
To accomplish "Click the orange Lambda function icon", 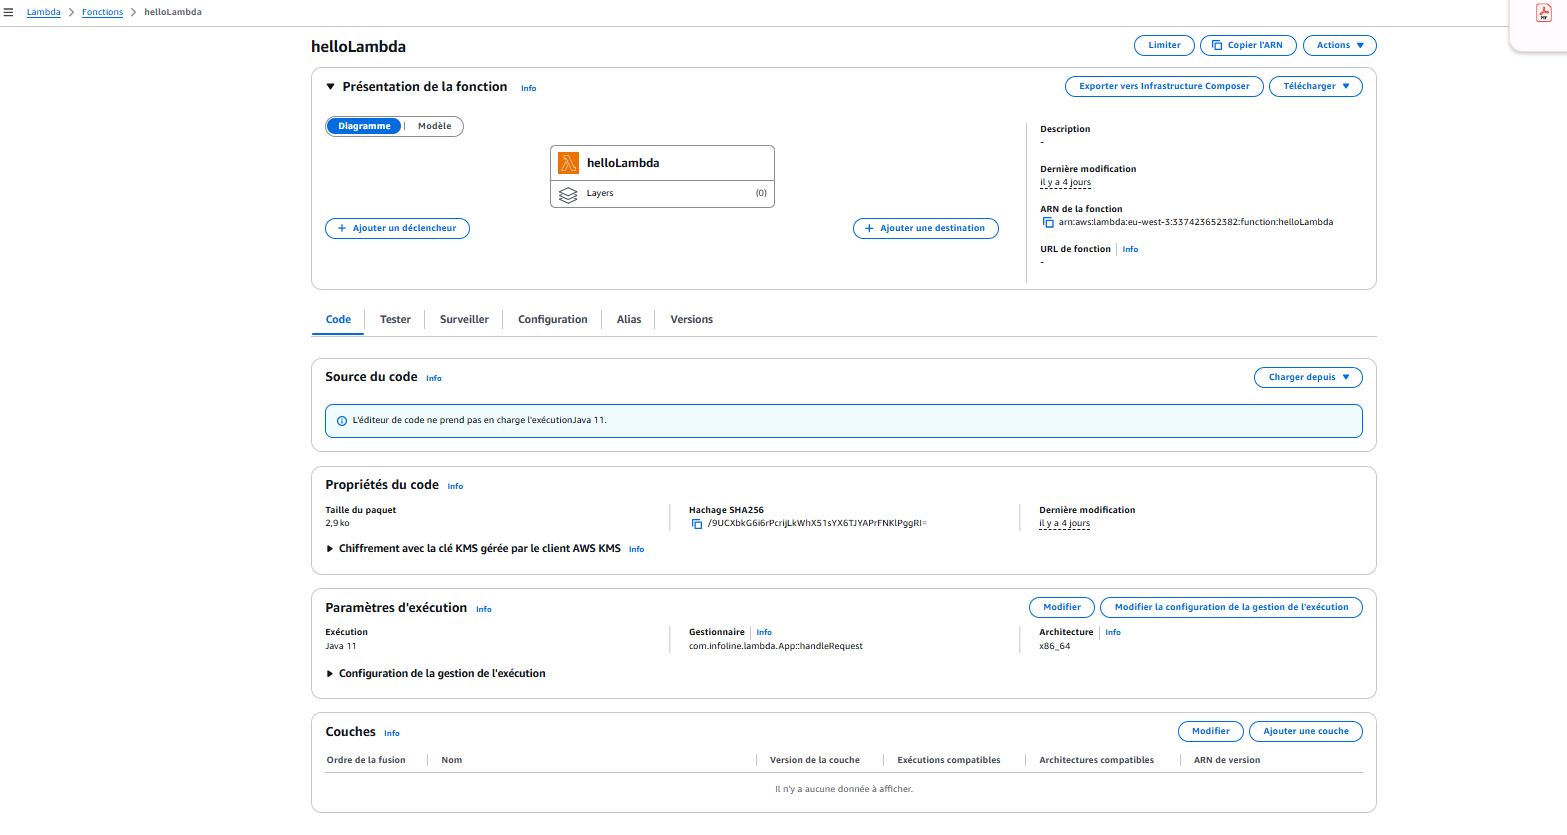I will coord(568,163).
